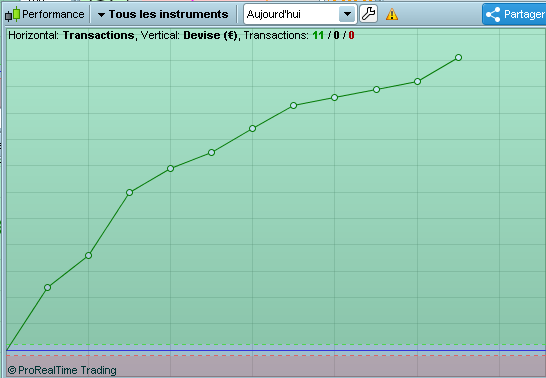Open settings with the wrench icon
The image size is (546, 378).
368,14
